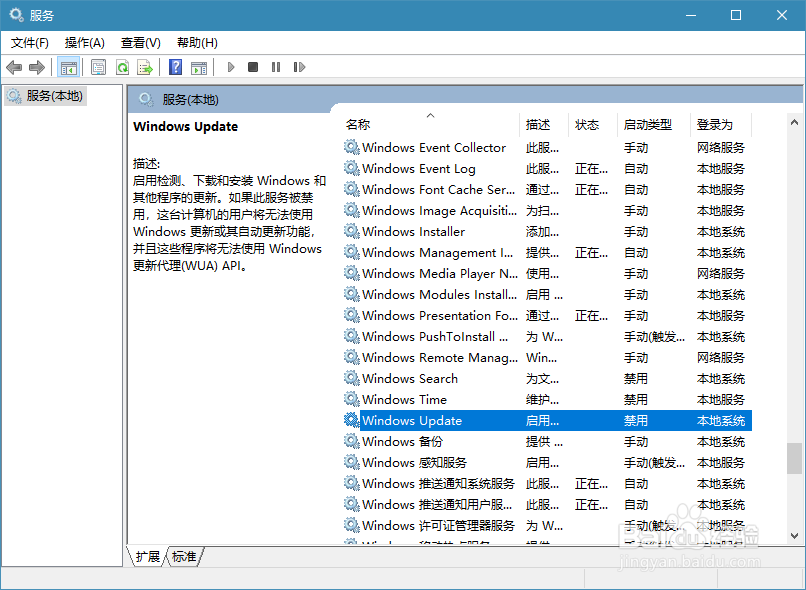
Task: Click gear icon of Windows Event Collector
Action: click(352, 148)
